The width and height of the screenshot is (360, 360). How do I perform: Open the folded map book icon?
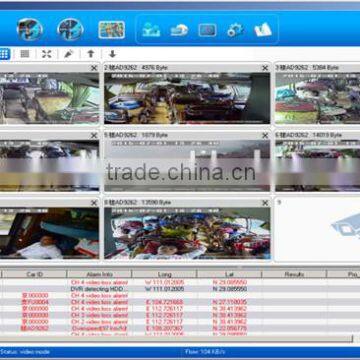263,30
